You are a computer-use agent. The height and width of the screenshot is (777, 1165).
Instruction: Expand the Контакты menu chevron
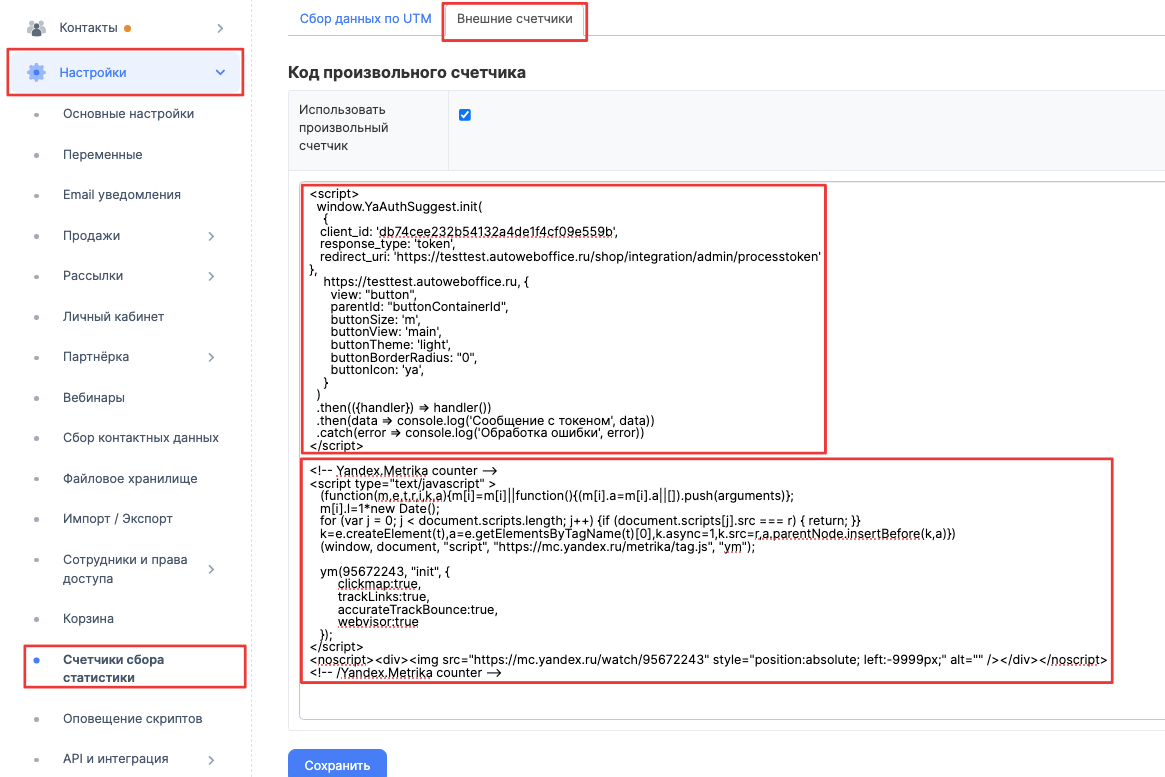point(220,28)
